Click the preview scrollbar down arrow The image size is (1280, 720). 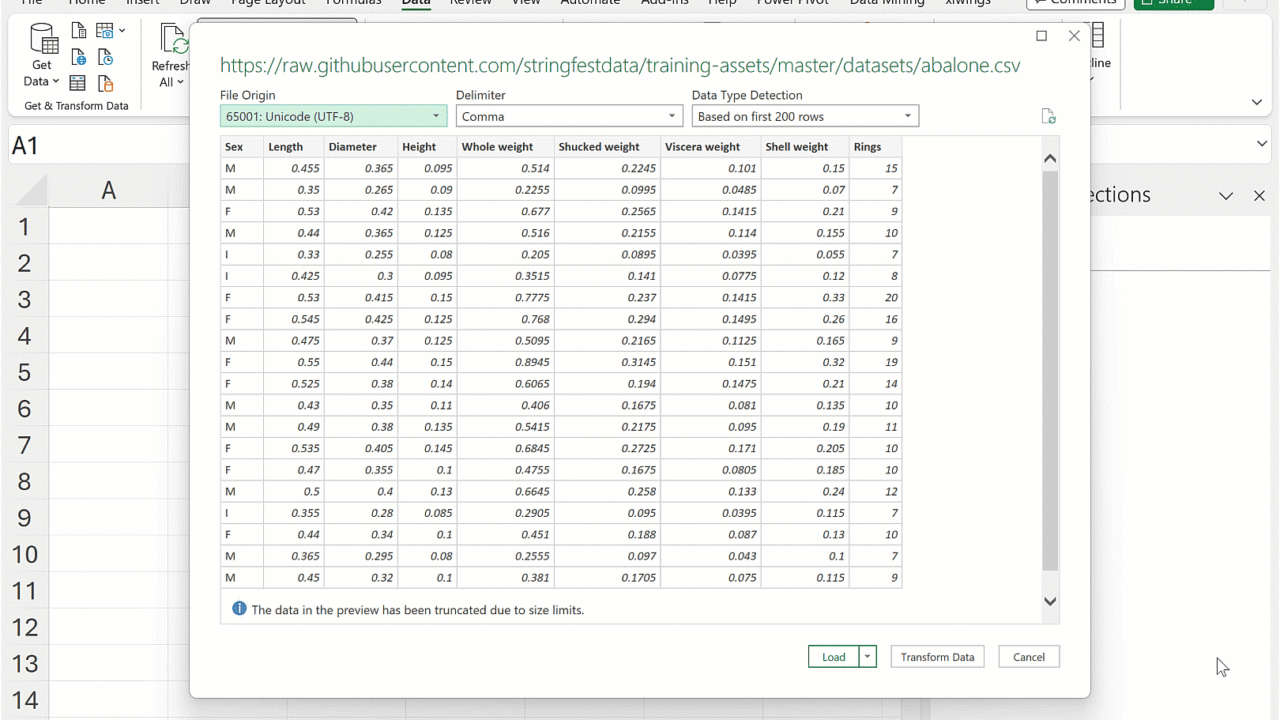pos(1050,601)
